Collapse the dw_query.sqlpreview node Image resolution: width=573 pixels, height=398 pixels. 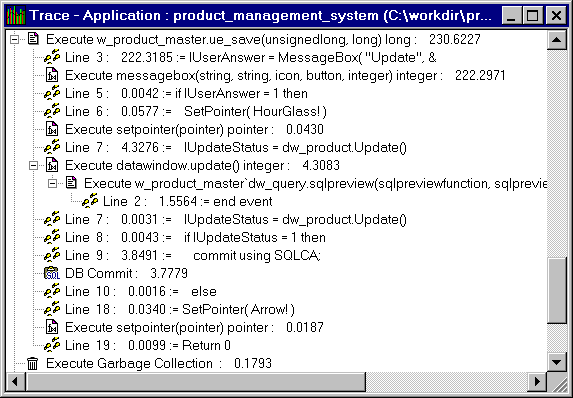point(52,184)
